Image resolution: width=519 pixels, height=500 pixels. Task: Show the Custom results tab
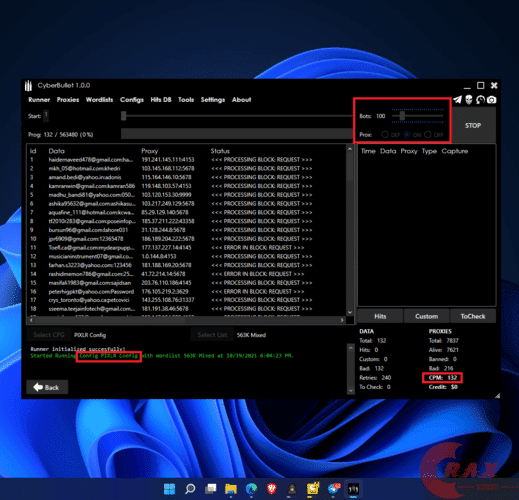pos(427,316)
